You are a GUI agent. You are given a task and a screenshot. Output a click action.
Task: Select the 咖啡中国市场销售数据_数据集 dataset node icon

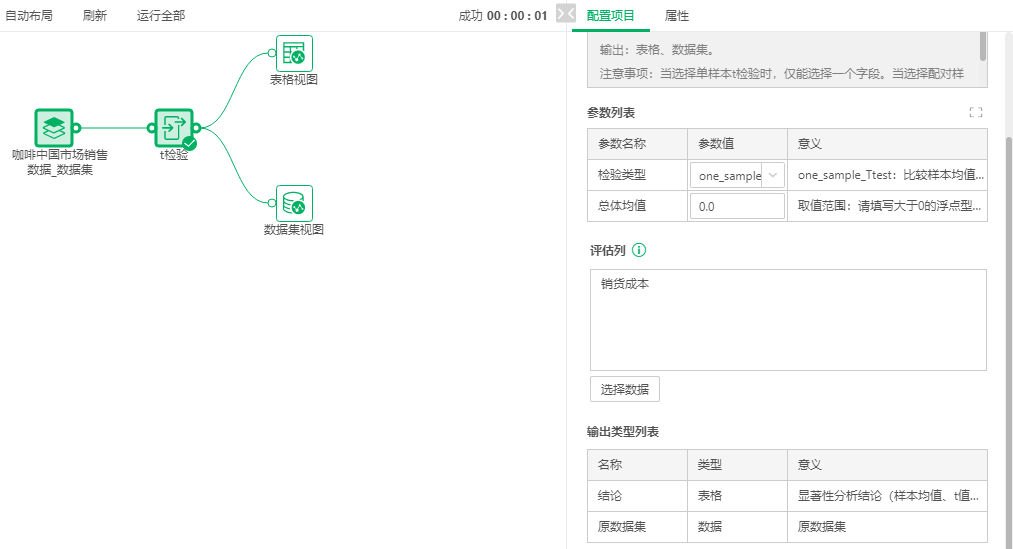pyautogui.click(x=54, y=128)
